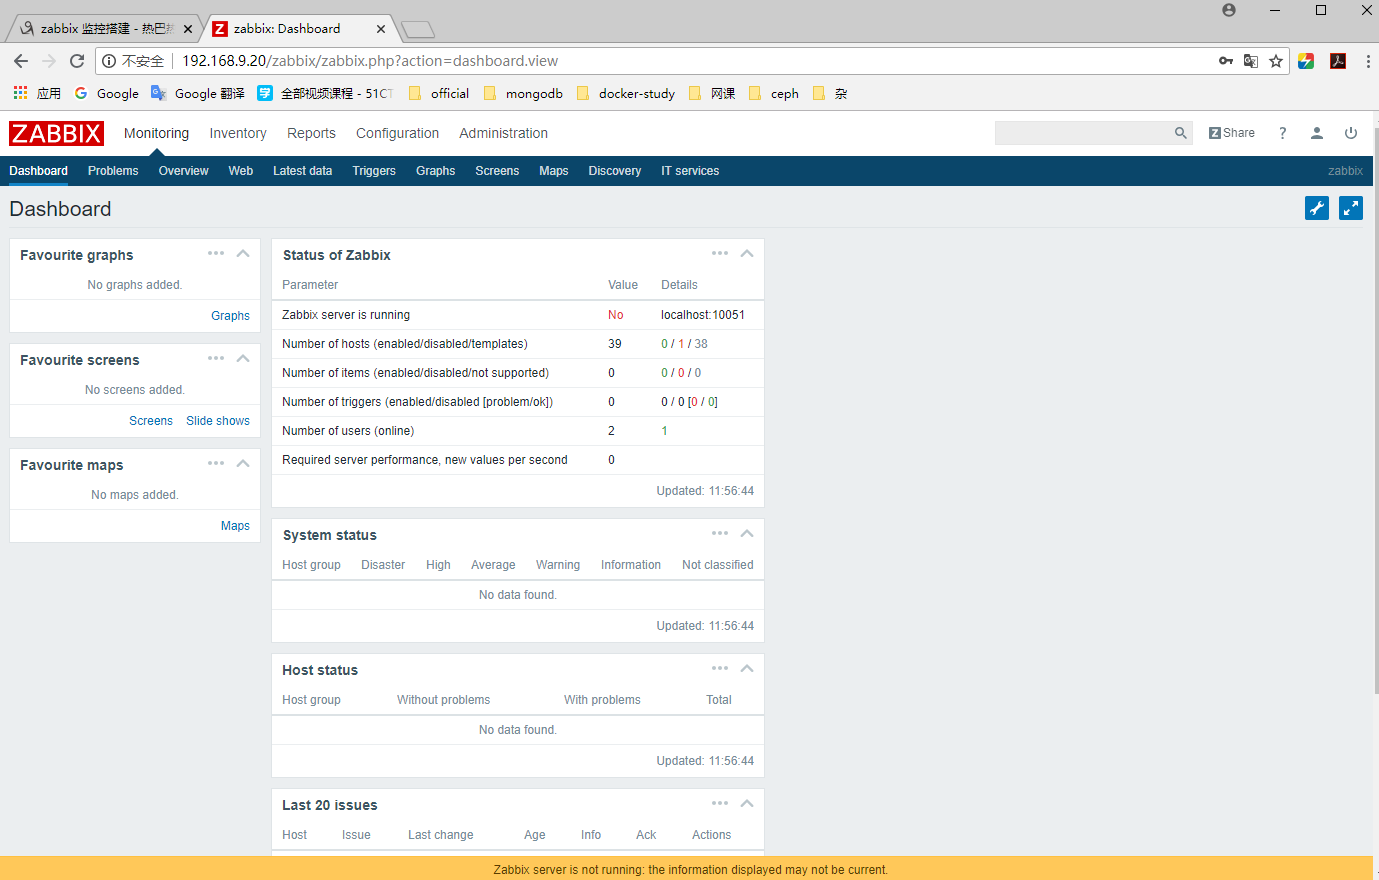Collapse the Favourite graphs widget
The image size is (1379, 880).
[243, 254]
